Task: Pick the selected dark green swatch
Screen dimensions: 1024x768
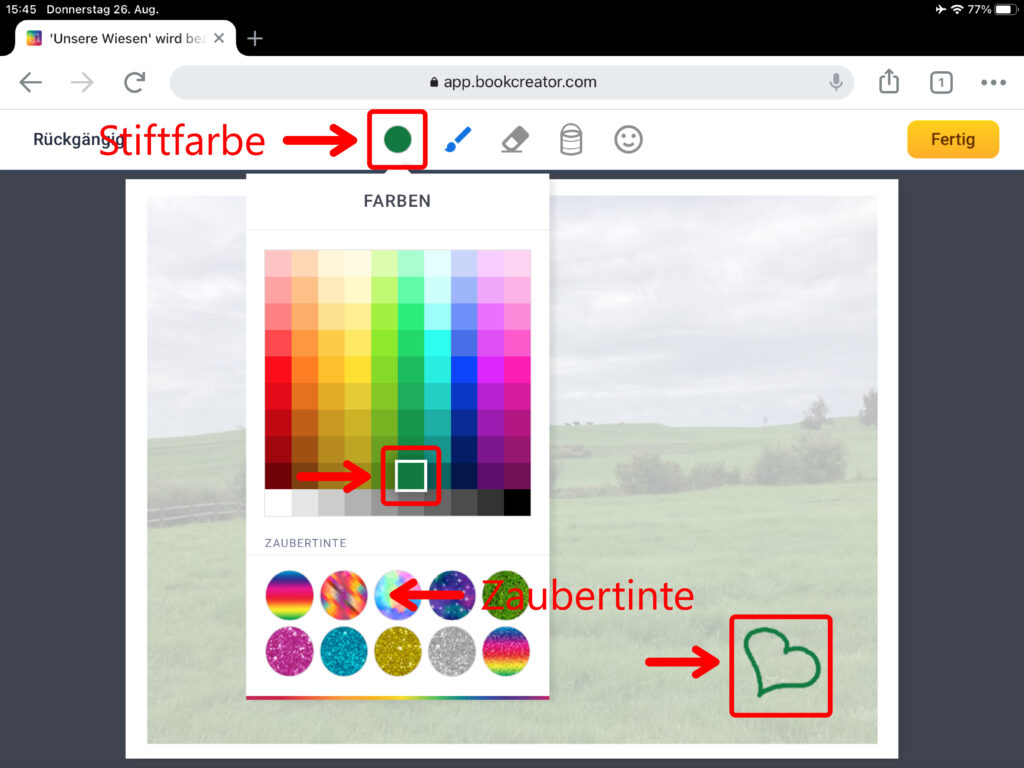Action: point(411,475)
